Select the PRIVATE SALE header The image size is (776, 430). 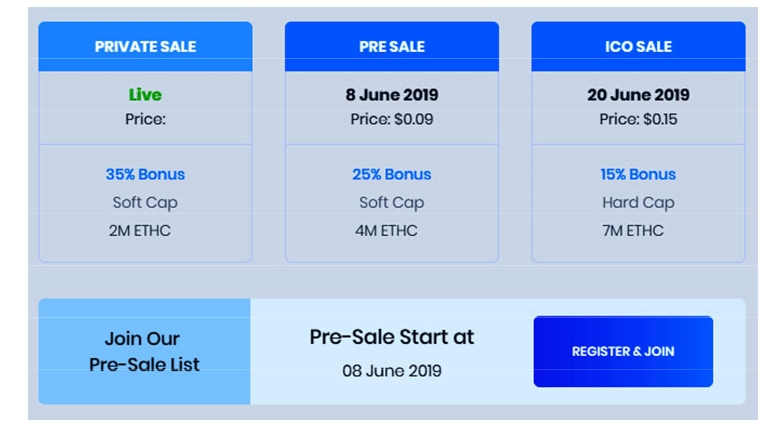(145, 46)
